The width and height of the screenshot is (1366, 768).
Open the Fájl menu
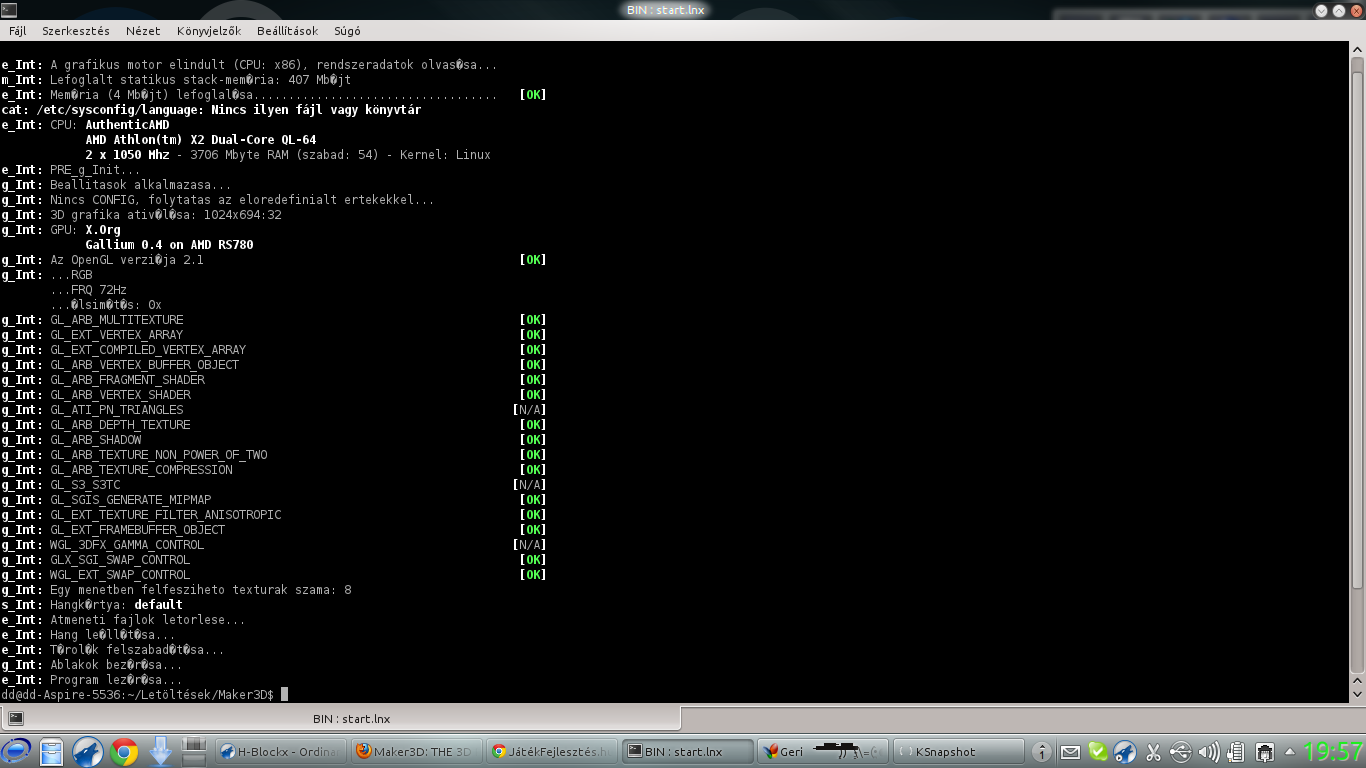pyautogui.click(x=18, y=31)
